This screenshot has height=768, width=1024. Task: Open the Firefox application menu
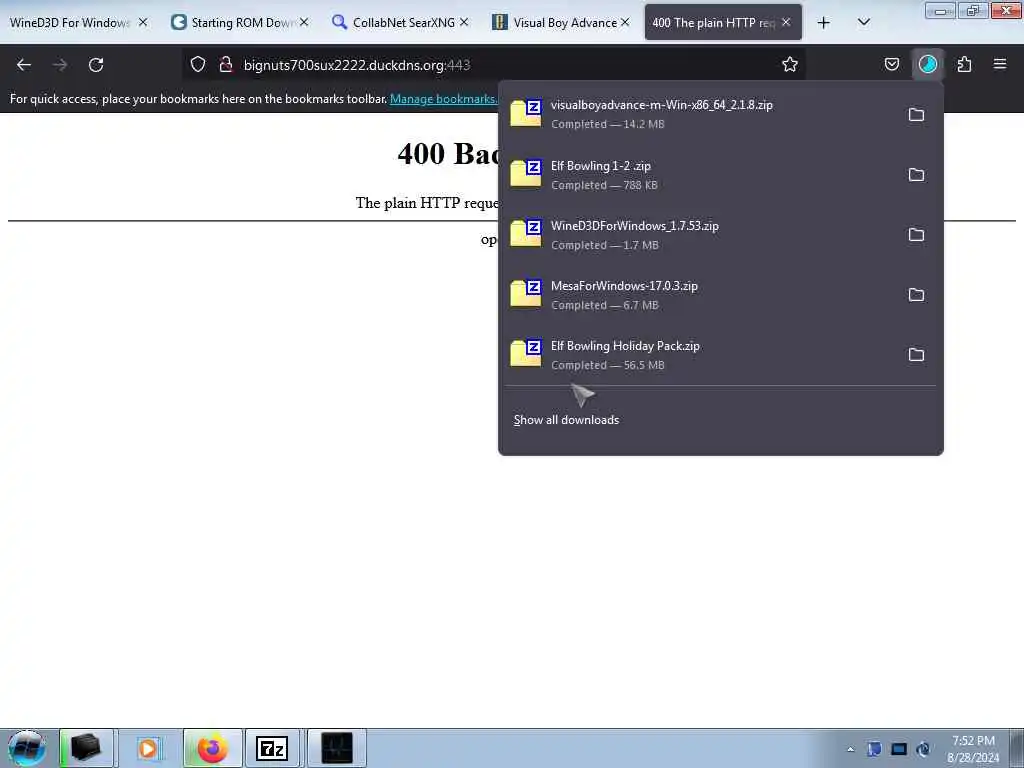(1000, 64)
